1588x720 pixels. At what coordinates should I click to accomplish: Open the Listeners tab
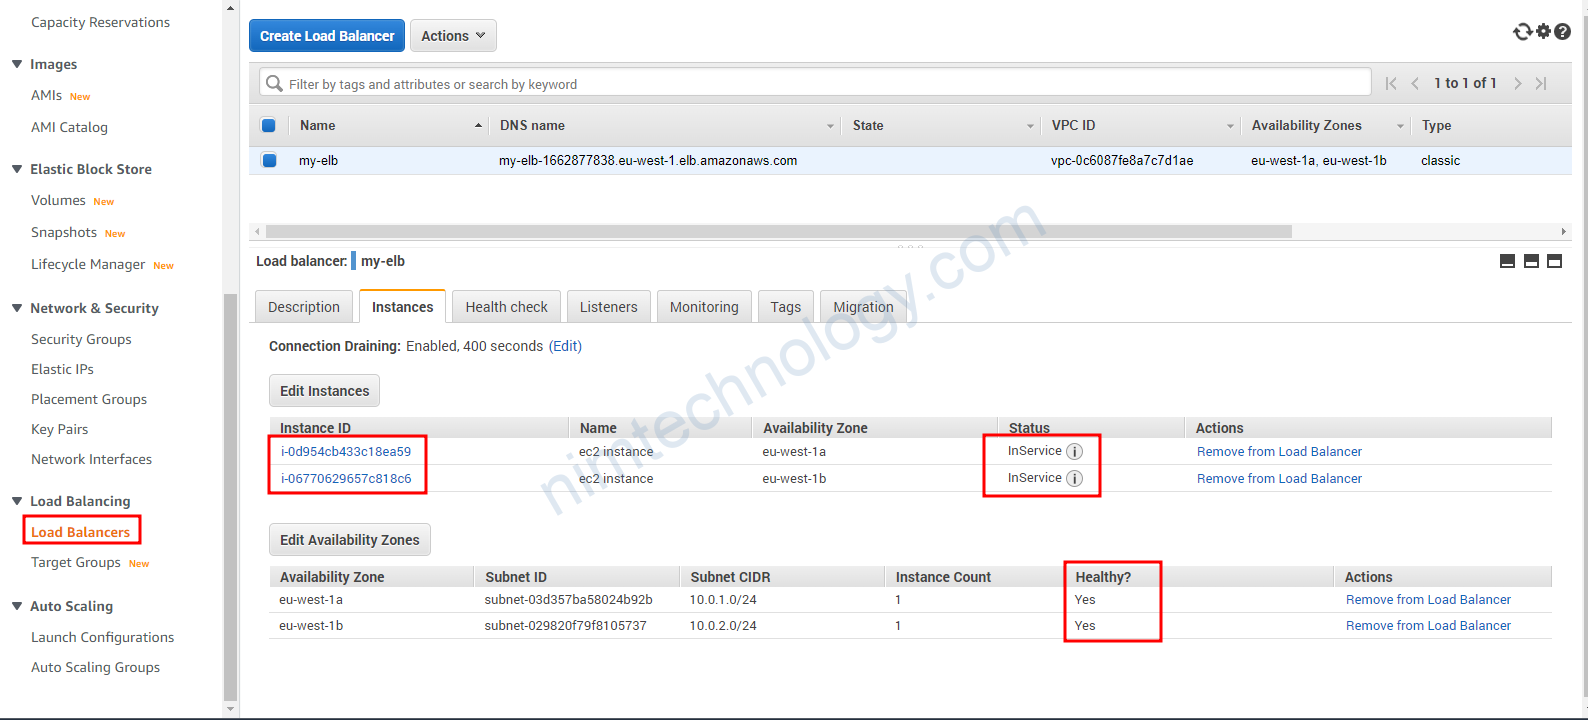point(608,307)
